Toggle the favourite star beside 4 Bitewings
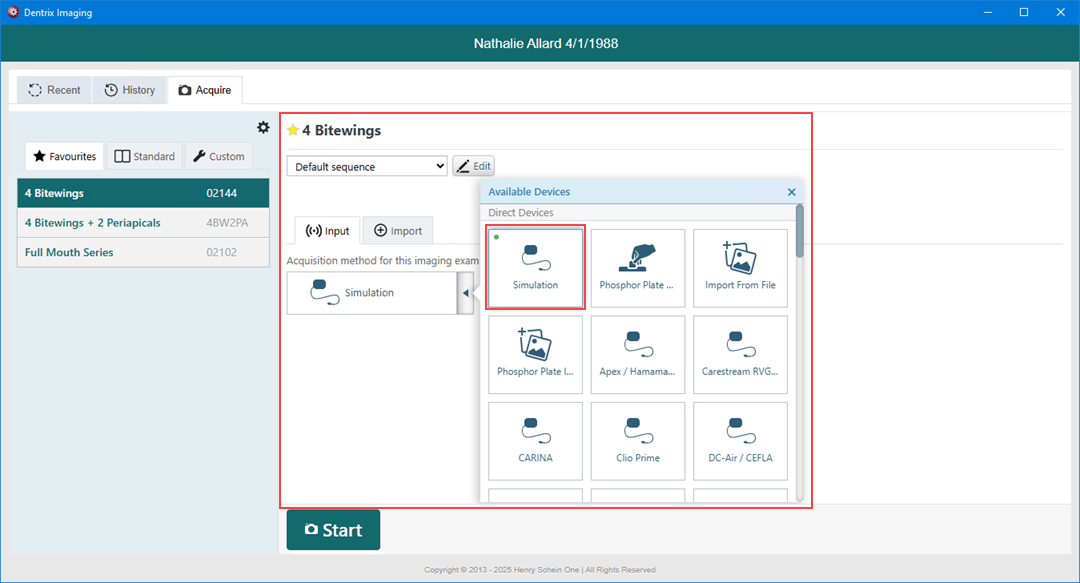 (293, 130)
